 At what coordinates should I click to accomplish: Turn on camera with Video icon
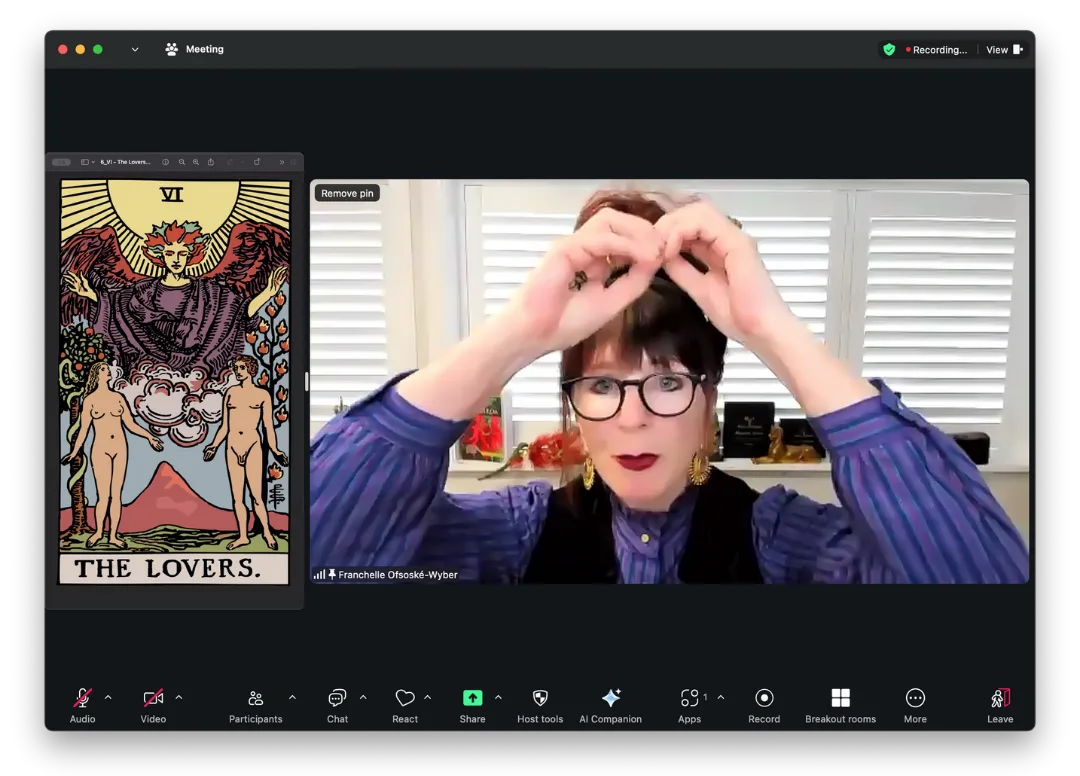click(153, 698)
